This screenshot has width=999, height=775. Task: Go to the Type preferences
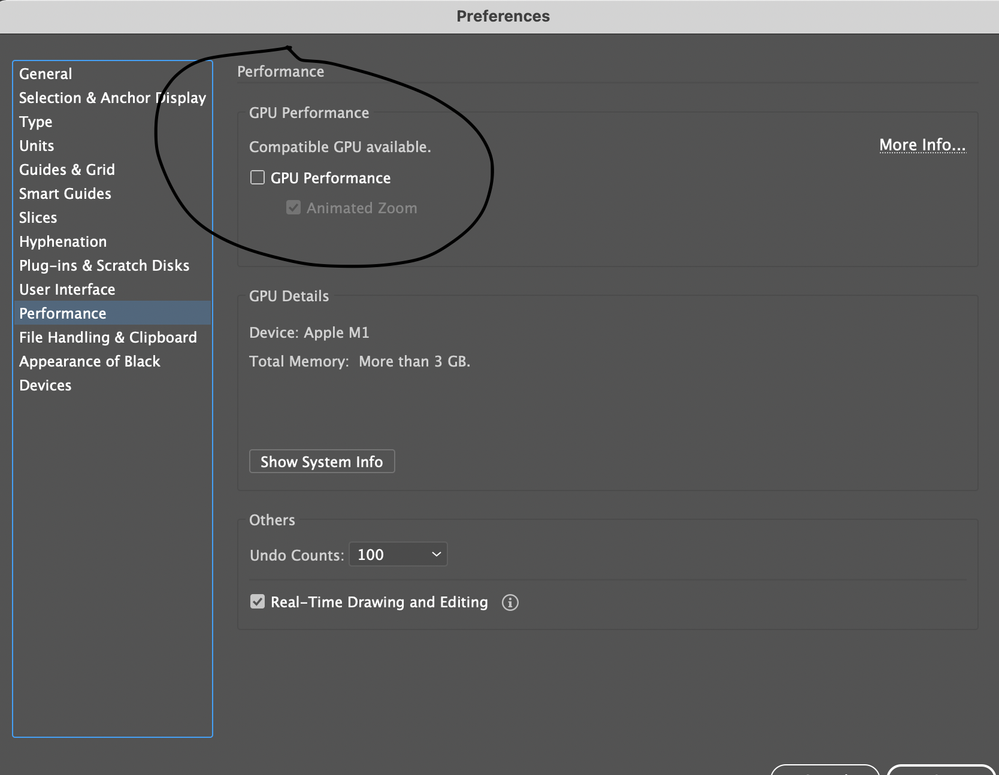[36, 122]
